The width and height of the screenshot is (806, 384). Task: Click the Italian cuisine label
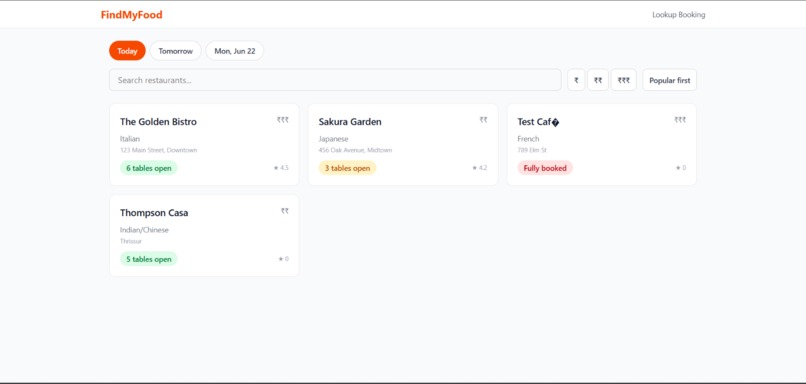(130, 139)
